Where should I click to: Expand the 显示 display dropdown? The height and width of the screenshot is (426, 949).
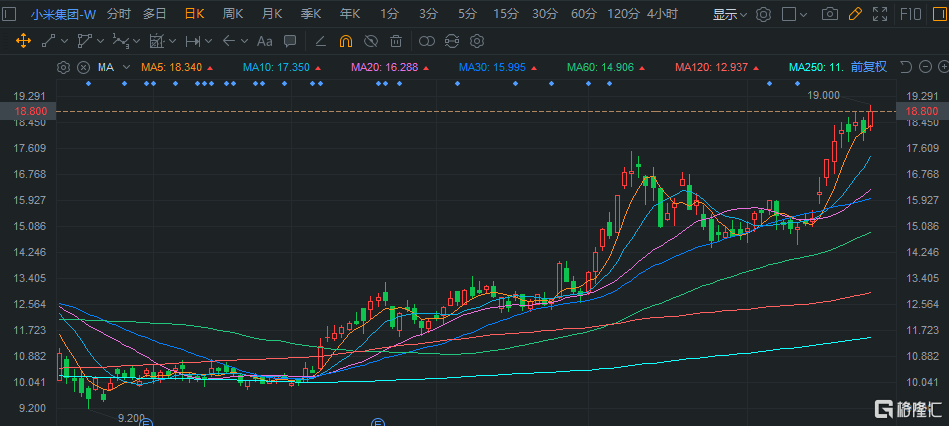730,14
